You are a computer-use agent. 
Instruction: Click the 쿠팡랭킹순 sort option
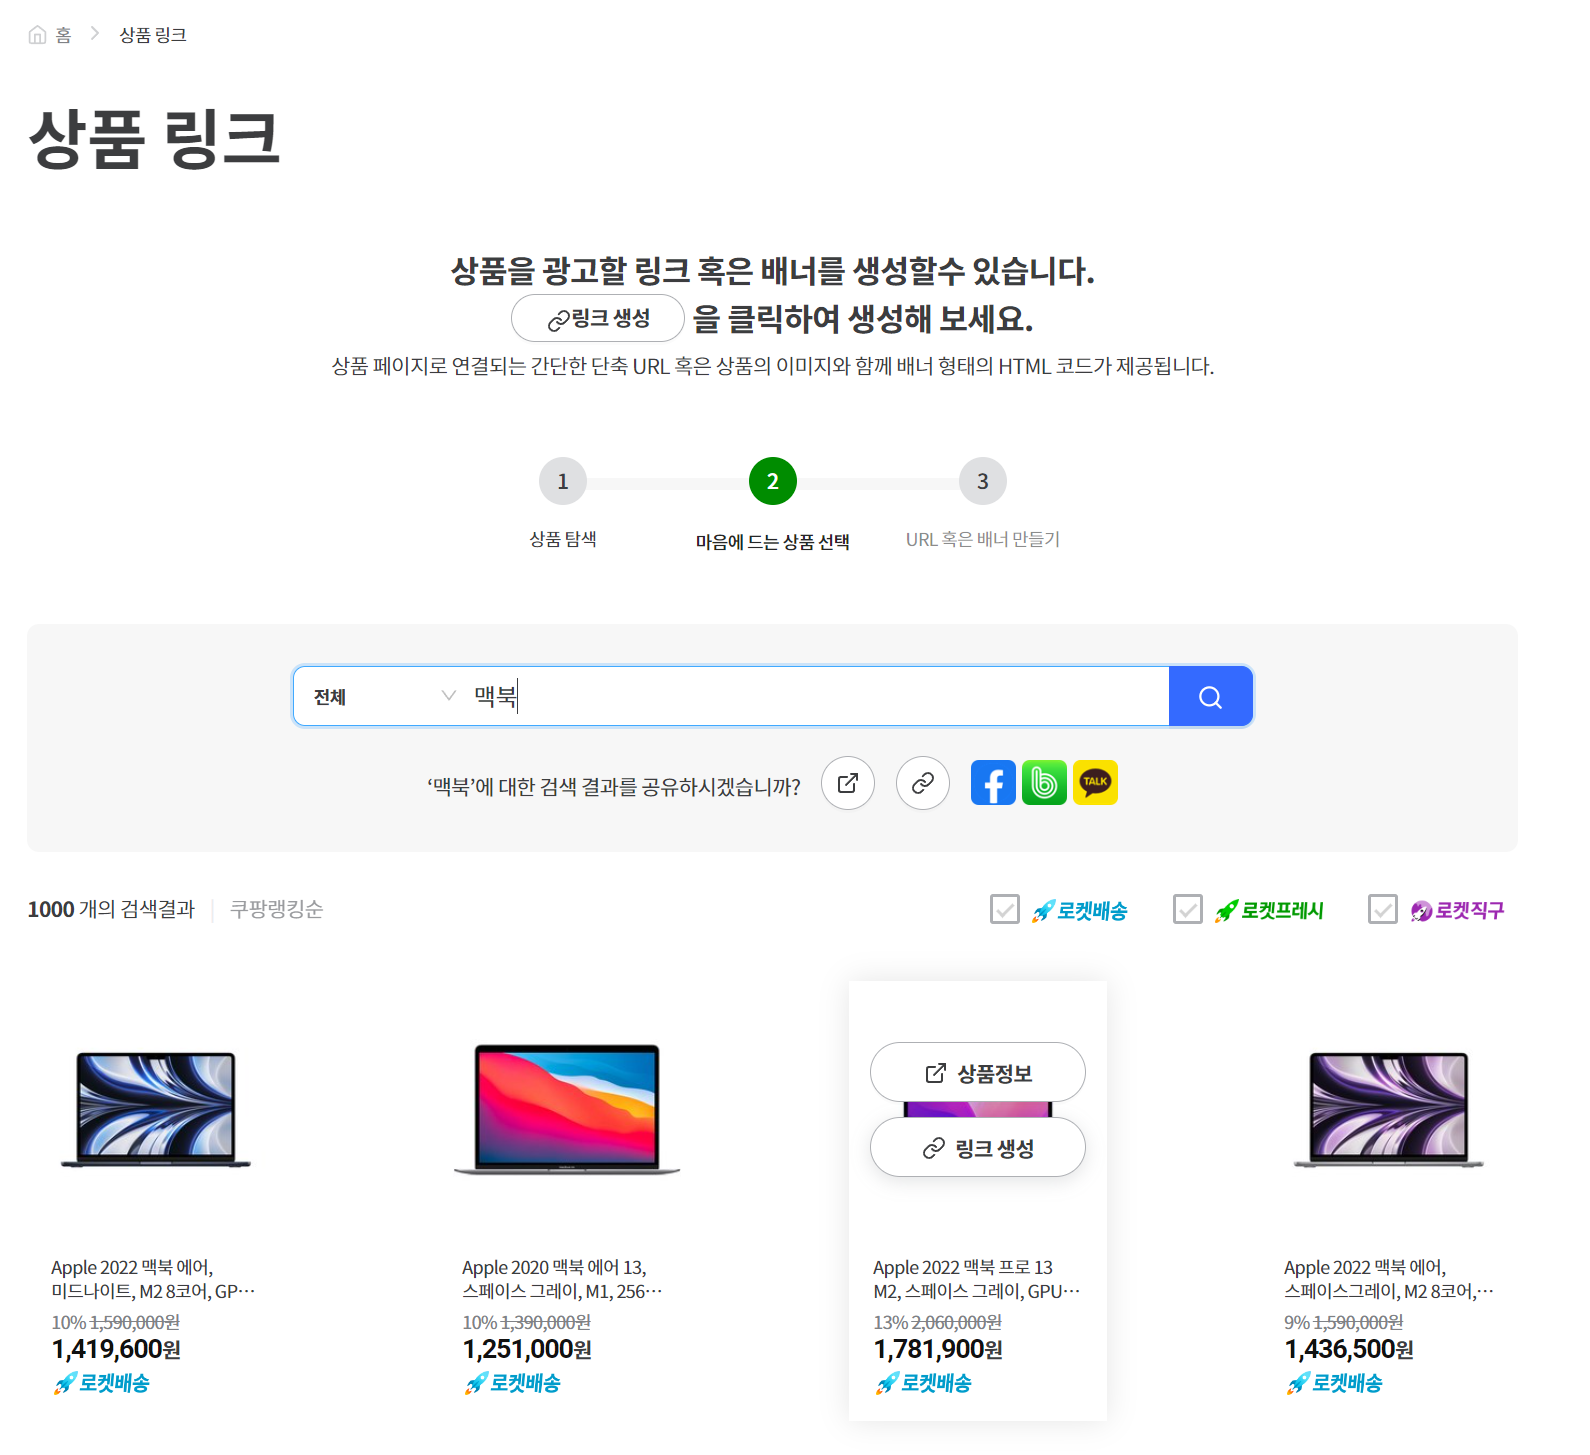tap(277, 909)
